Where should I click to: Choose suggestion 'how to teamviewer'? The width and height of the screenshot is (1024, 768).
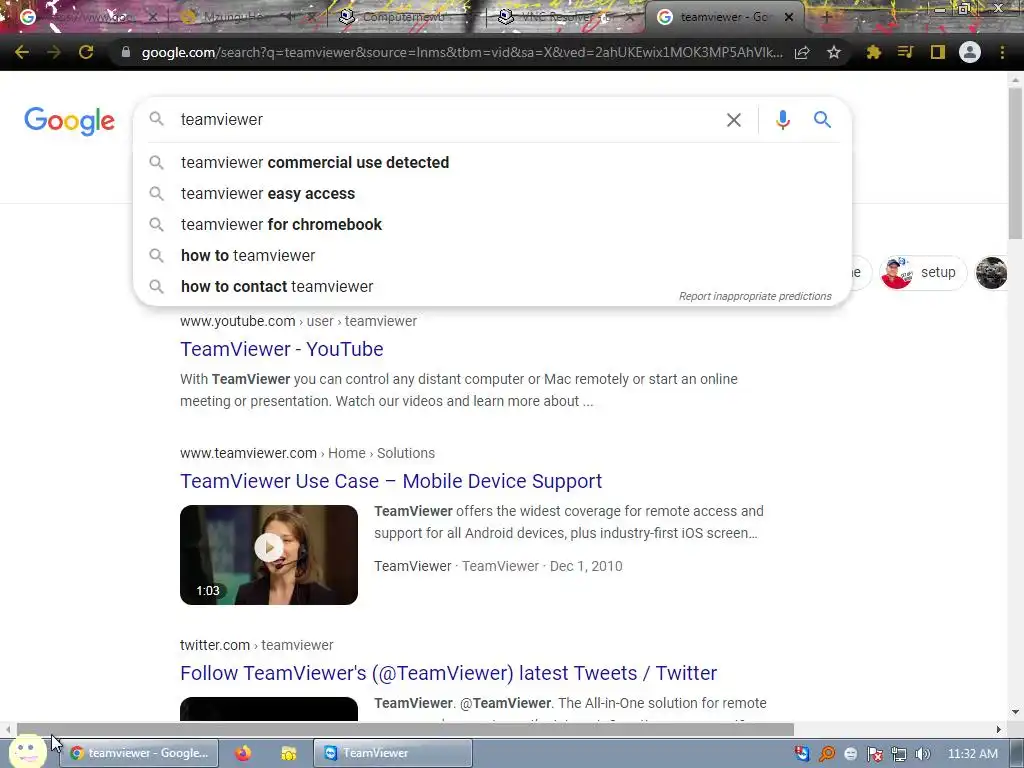click(x=492, y=256)
